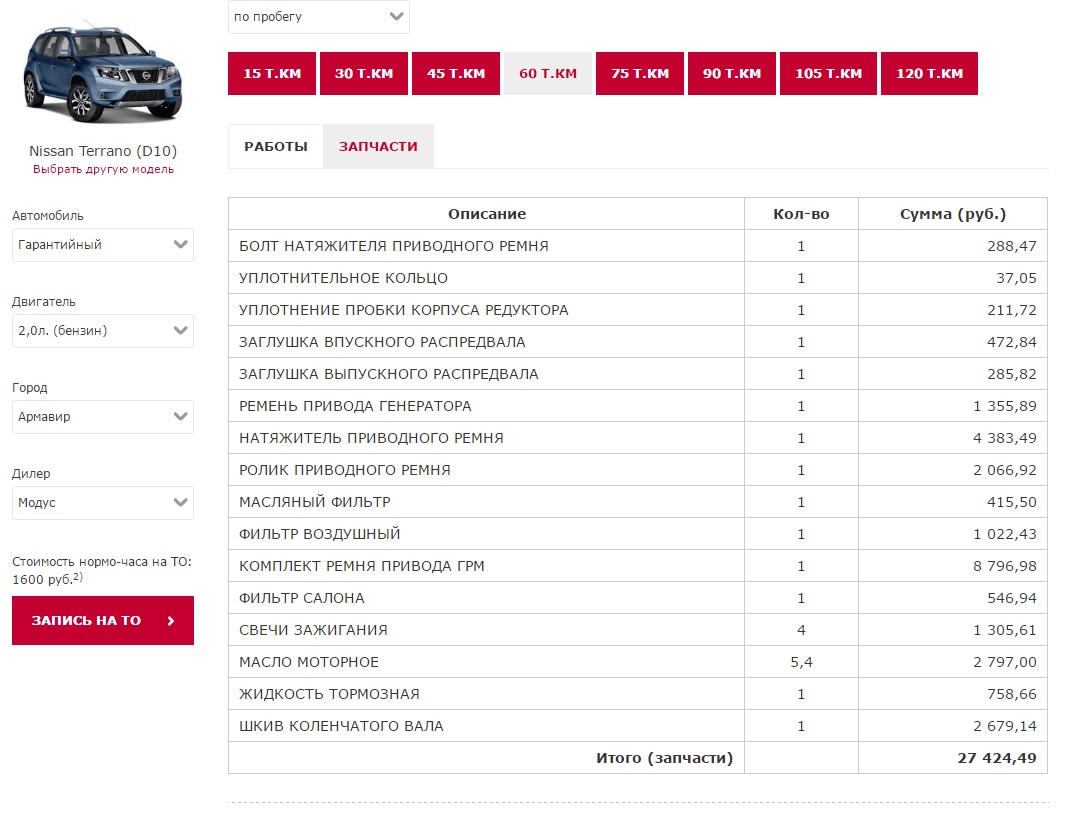Click the 'Стоимость нормо-часа на ТО' text
This screenshot has height=814, width=1065.
pos(102,570)
